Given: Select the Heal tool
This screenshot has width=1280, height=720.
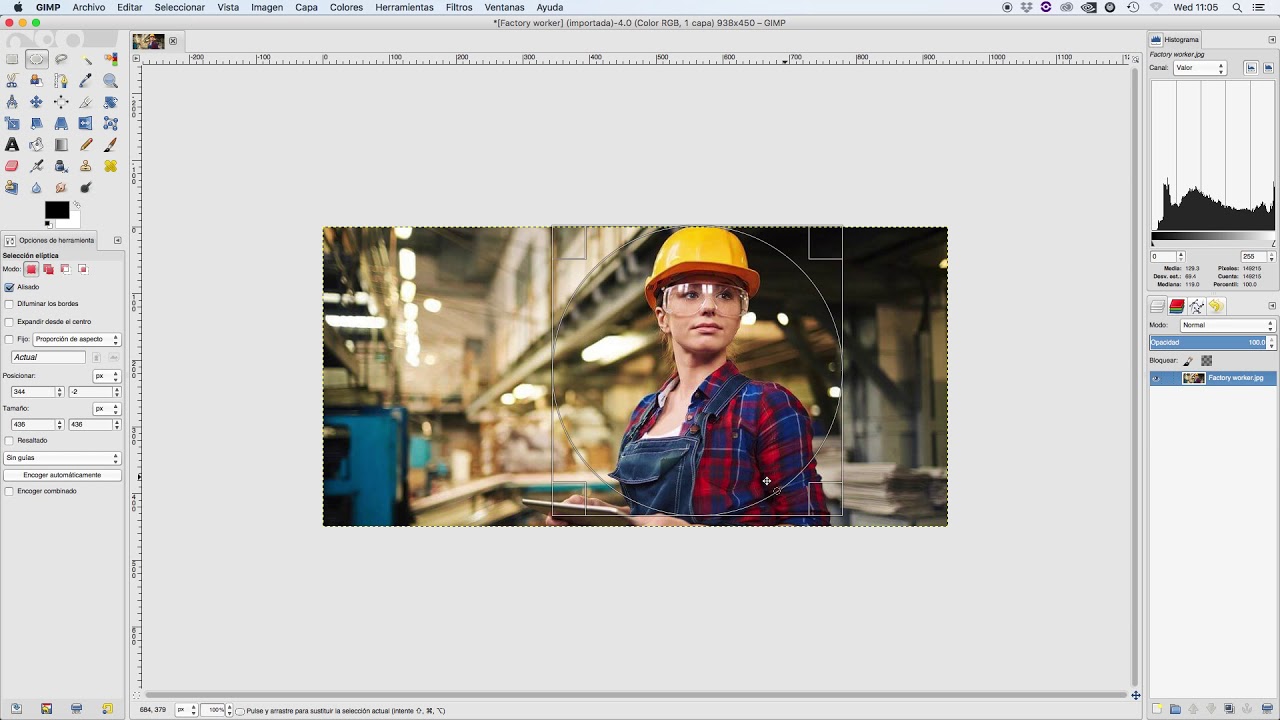Looking at the screenshot, I should click(110, 166).
